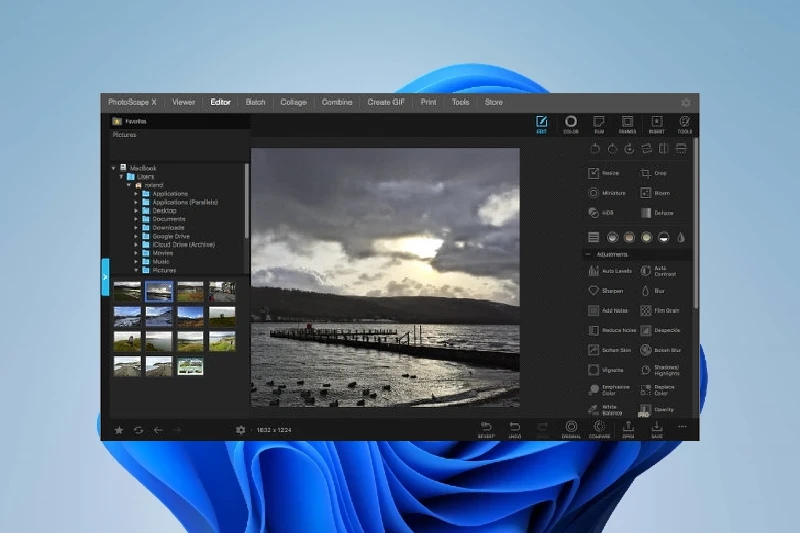Click the flip vertical icon

(681, 148)
